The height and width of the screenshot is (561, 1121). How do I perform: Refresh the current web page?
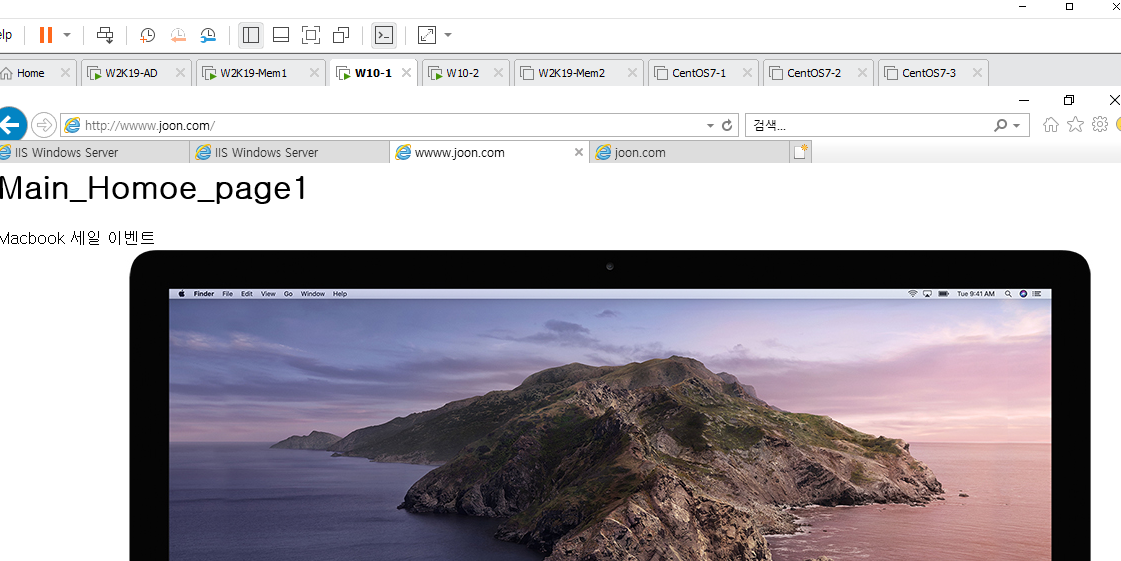pos(727,126)
